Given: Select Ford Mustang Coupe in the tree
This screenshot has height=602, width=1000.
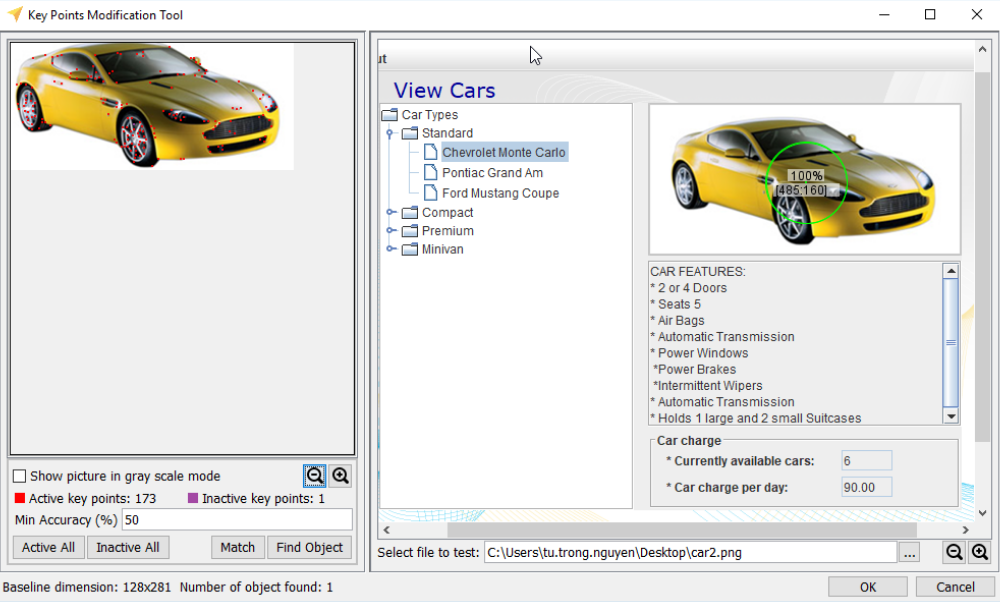Looking at the screenshot, I should coord(501,193).
